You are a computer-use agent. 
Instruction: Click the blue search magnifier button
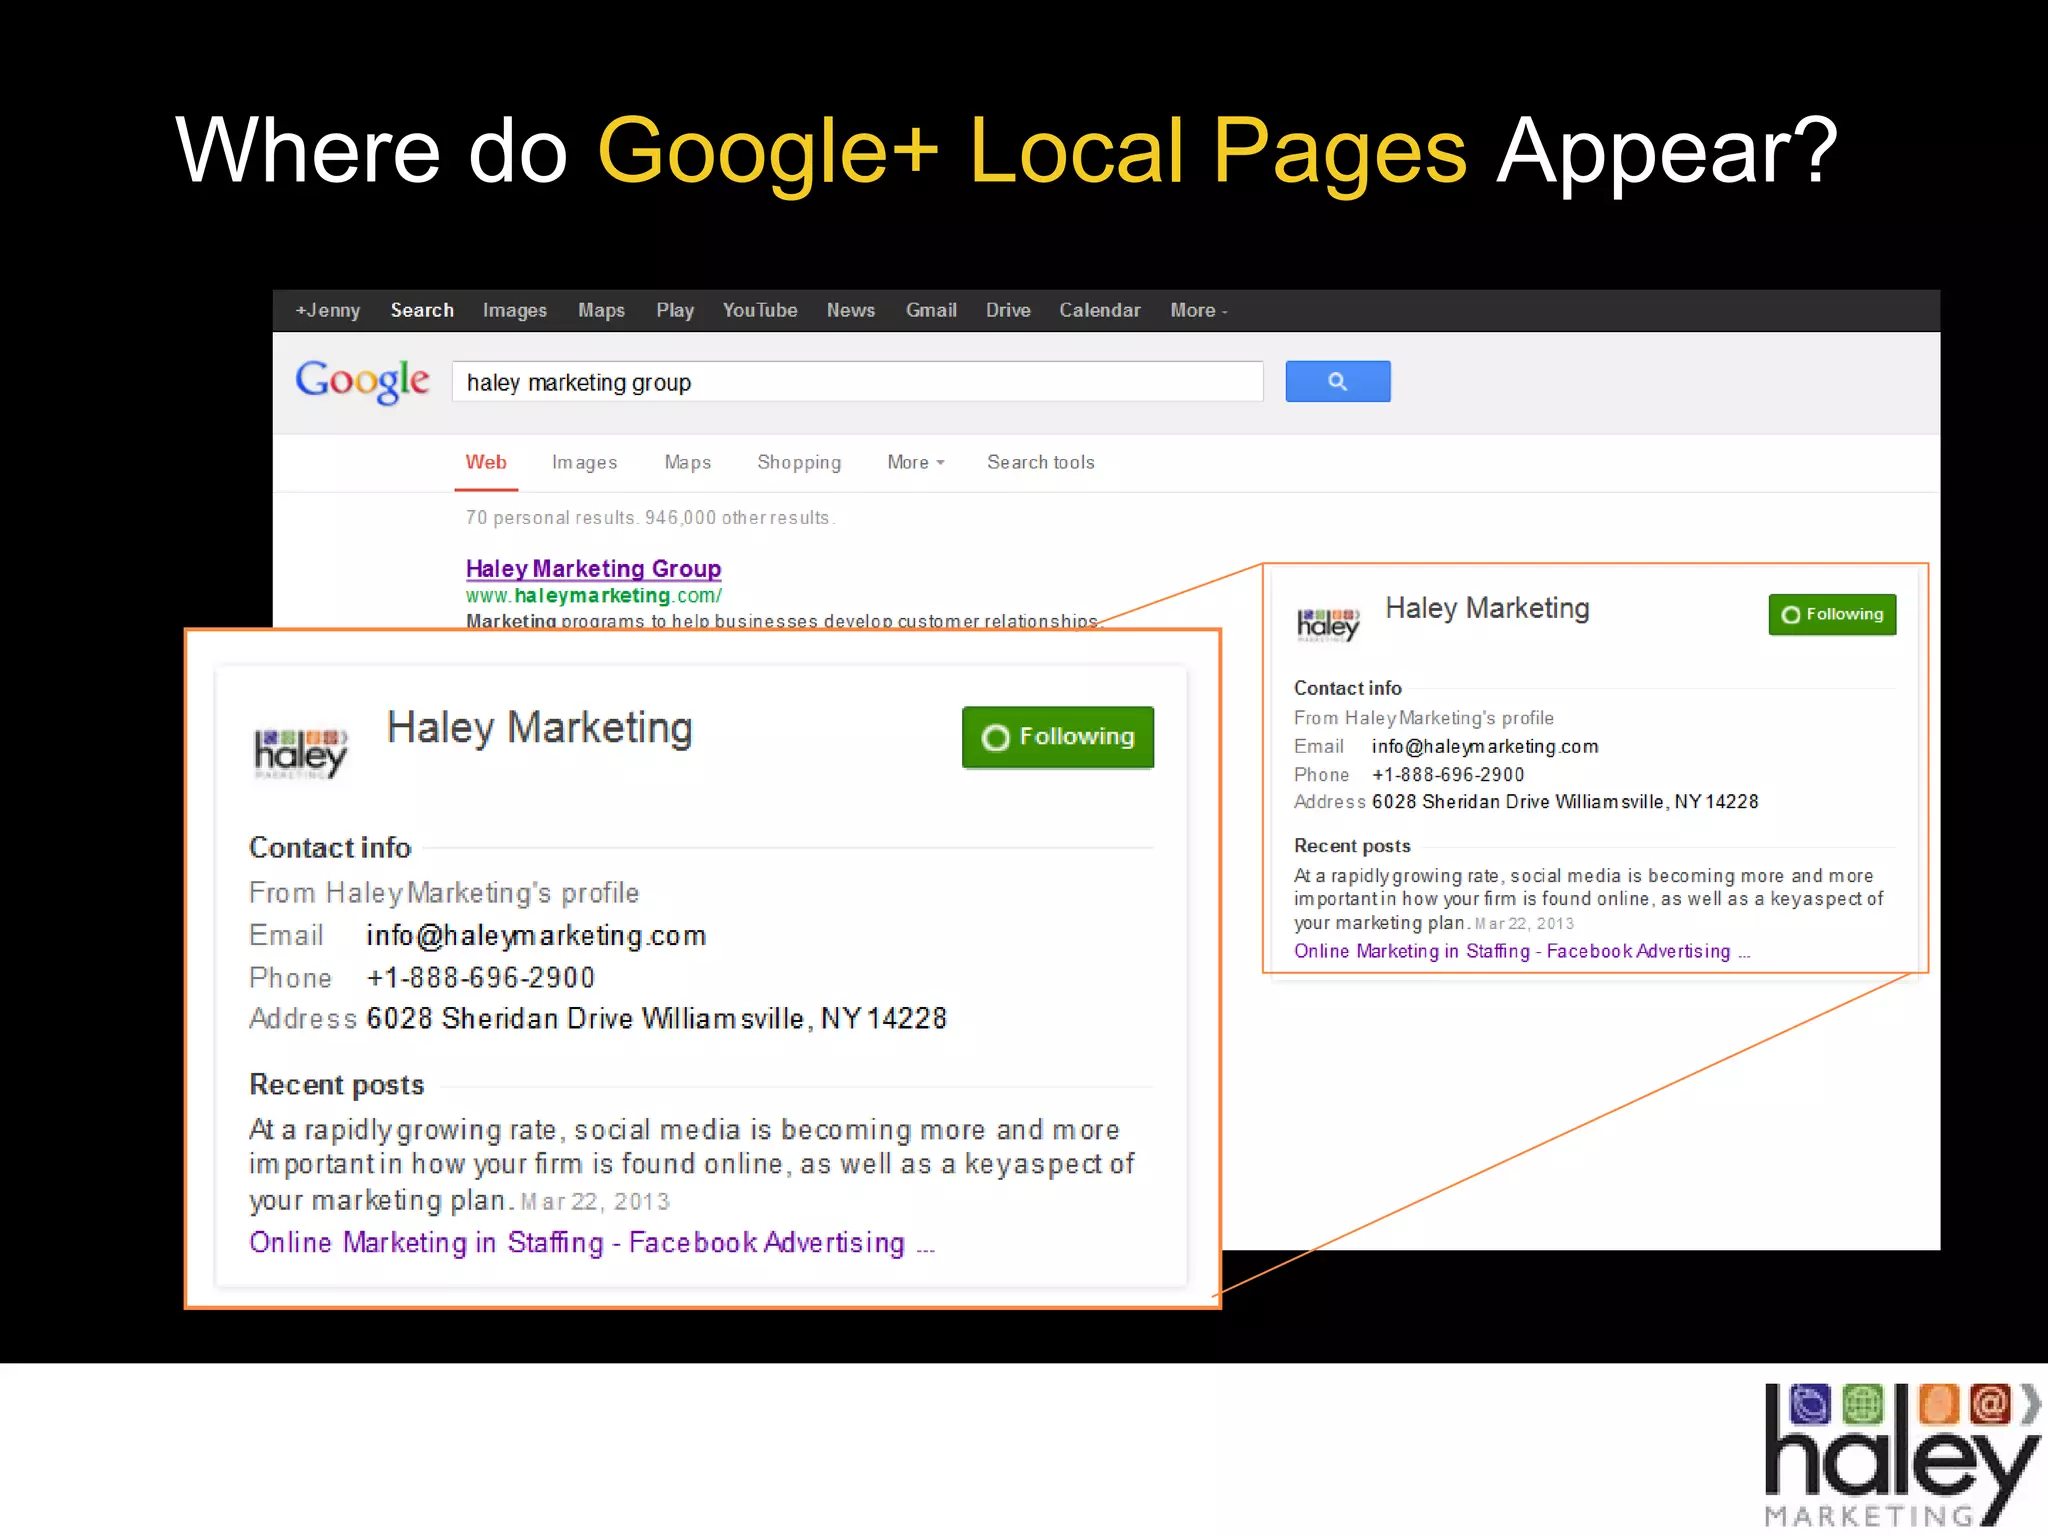[1337, 381]
